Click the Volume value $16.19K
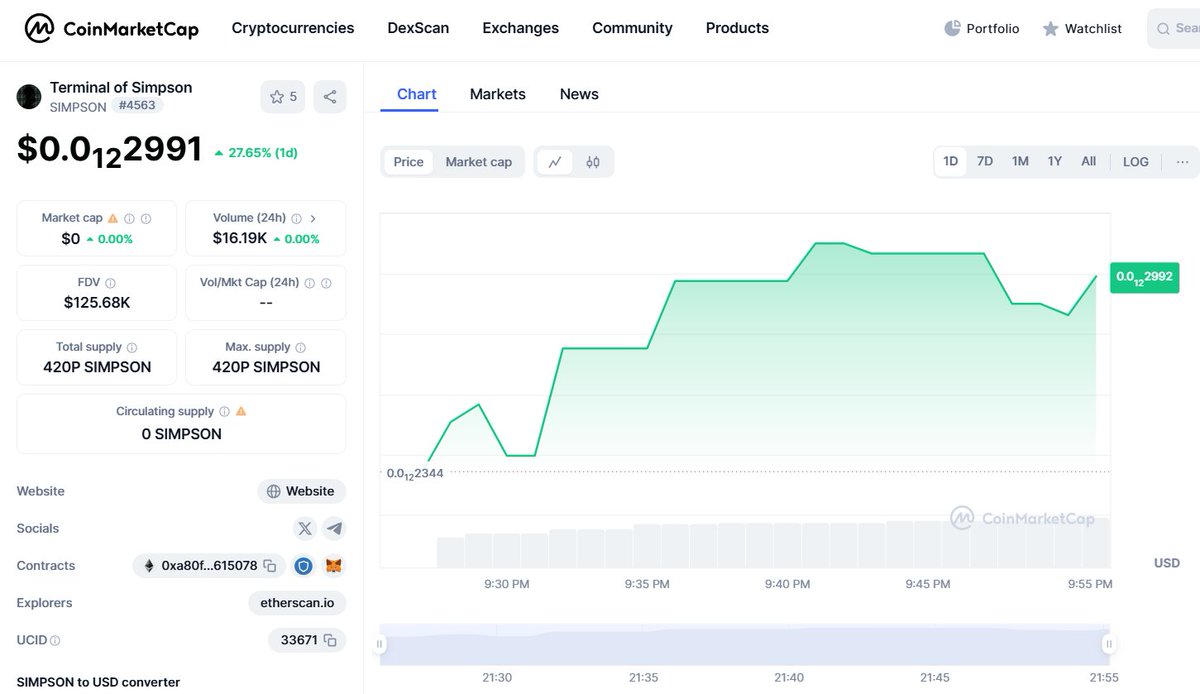The height and width of the screenshot is (694, 1200). click(x=239, y=238)
